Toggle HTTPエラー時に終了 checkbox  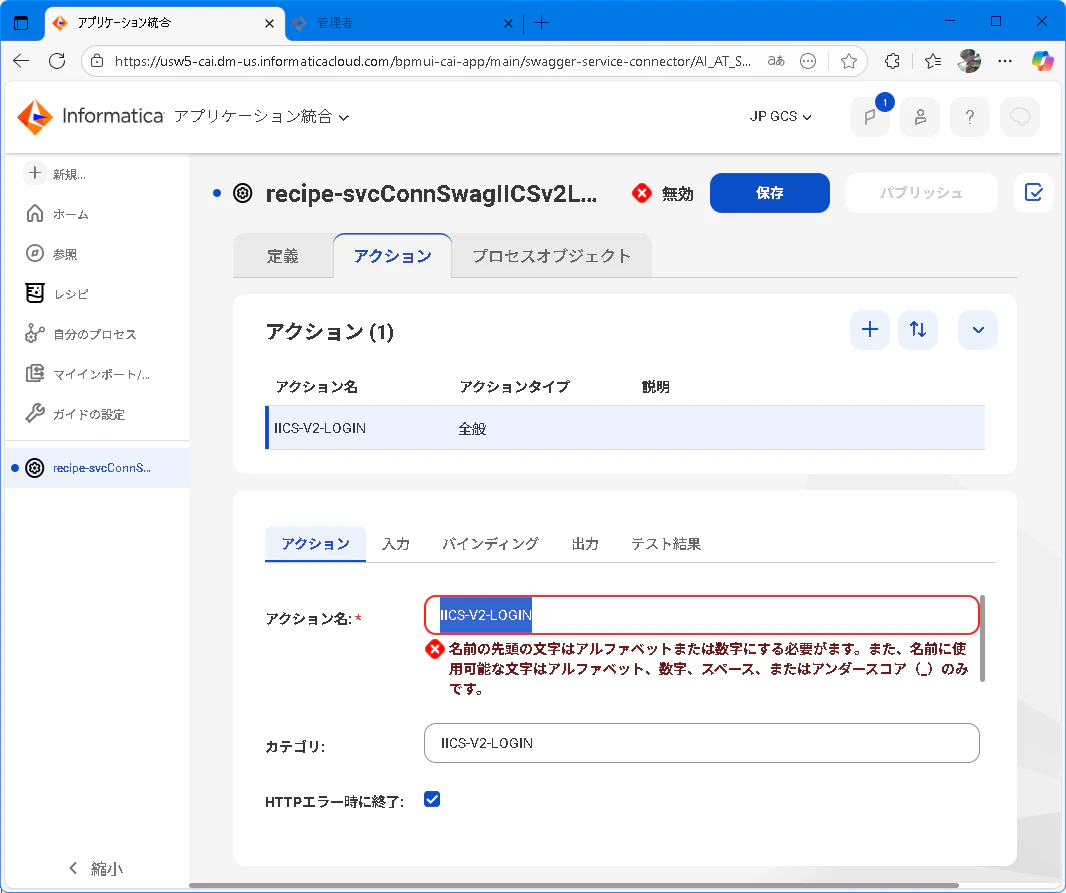[432, 799]
